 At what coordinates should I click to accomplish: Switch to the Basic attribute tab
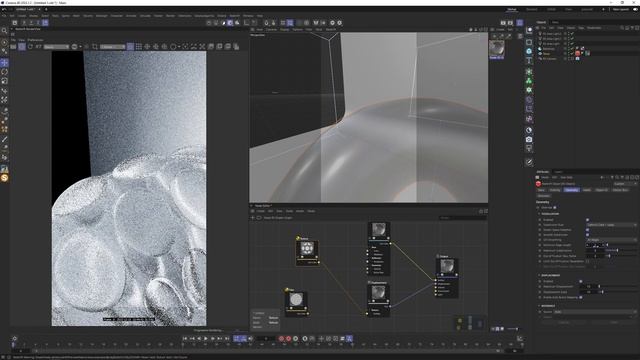point(541,190)
